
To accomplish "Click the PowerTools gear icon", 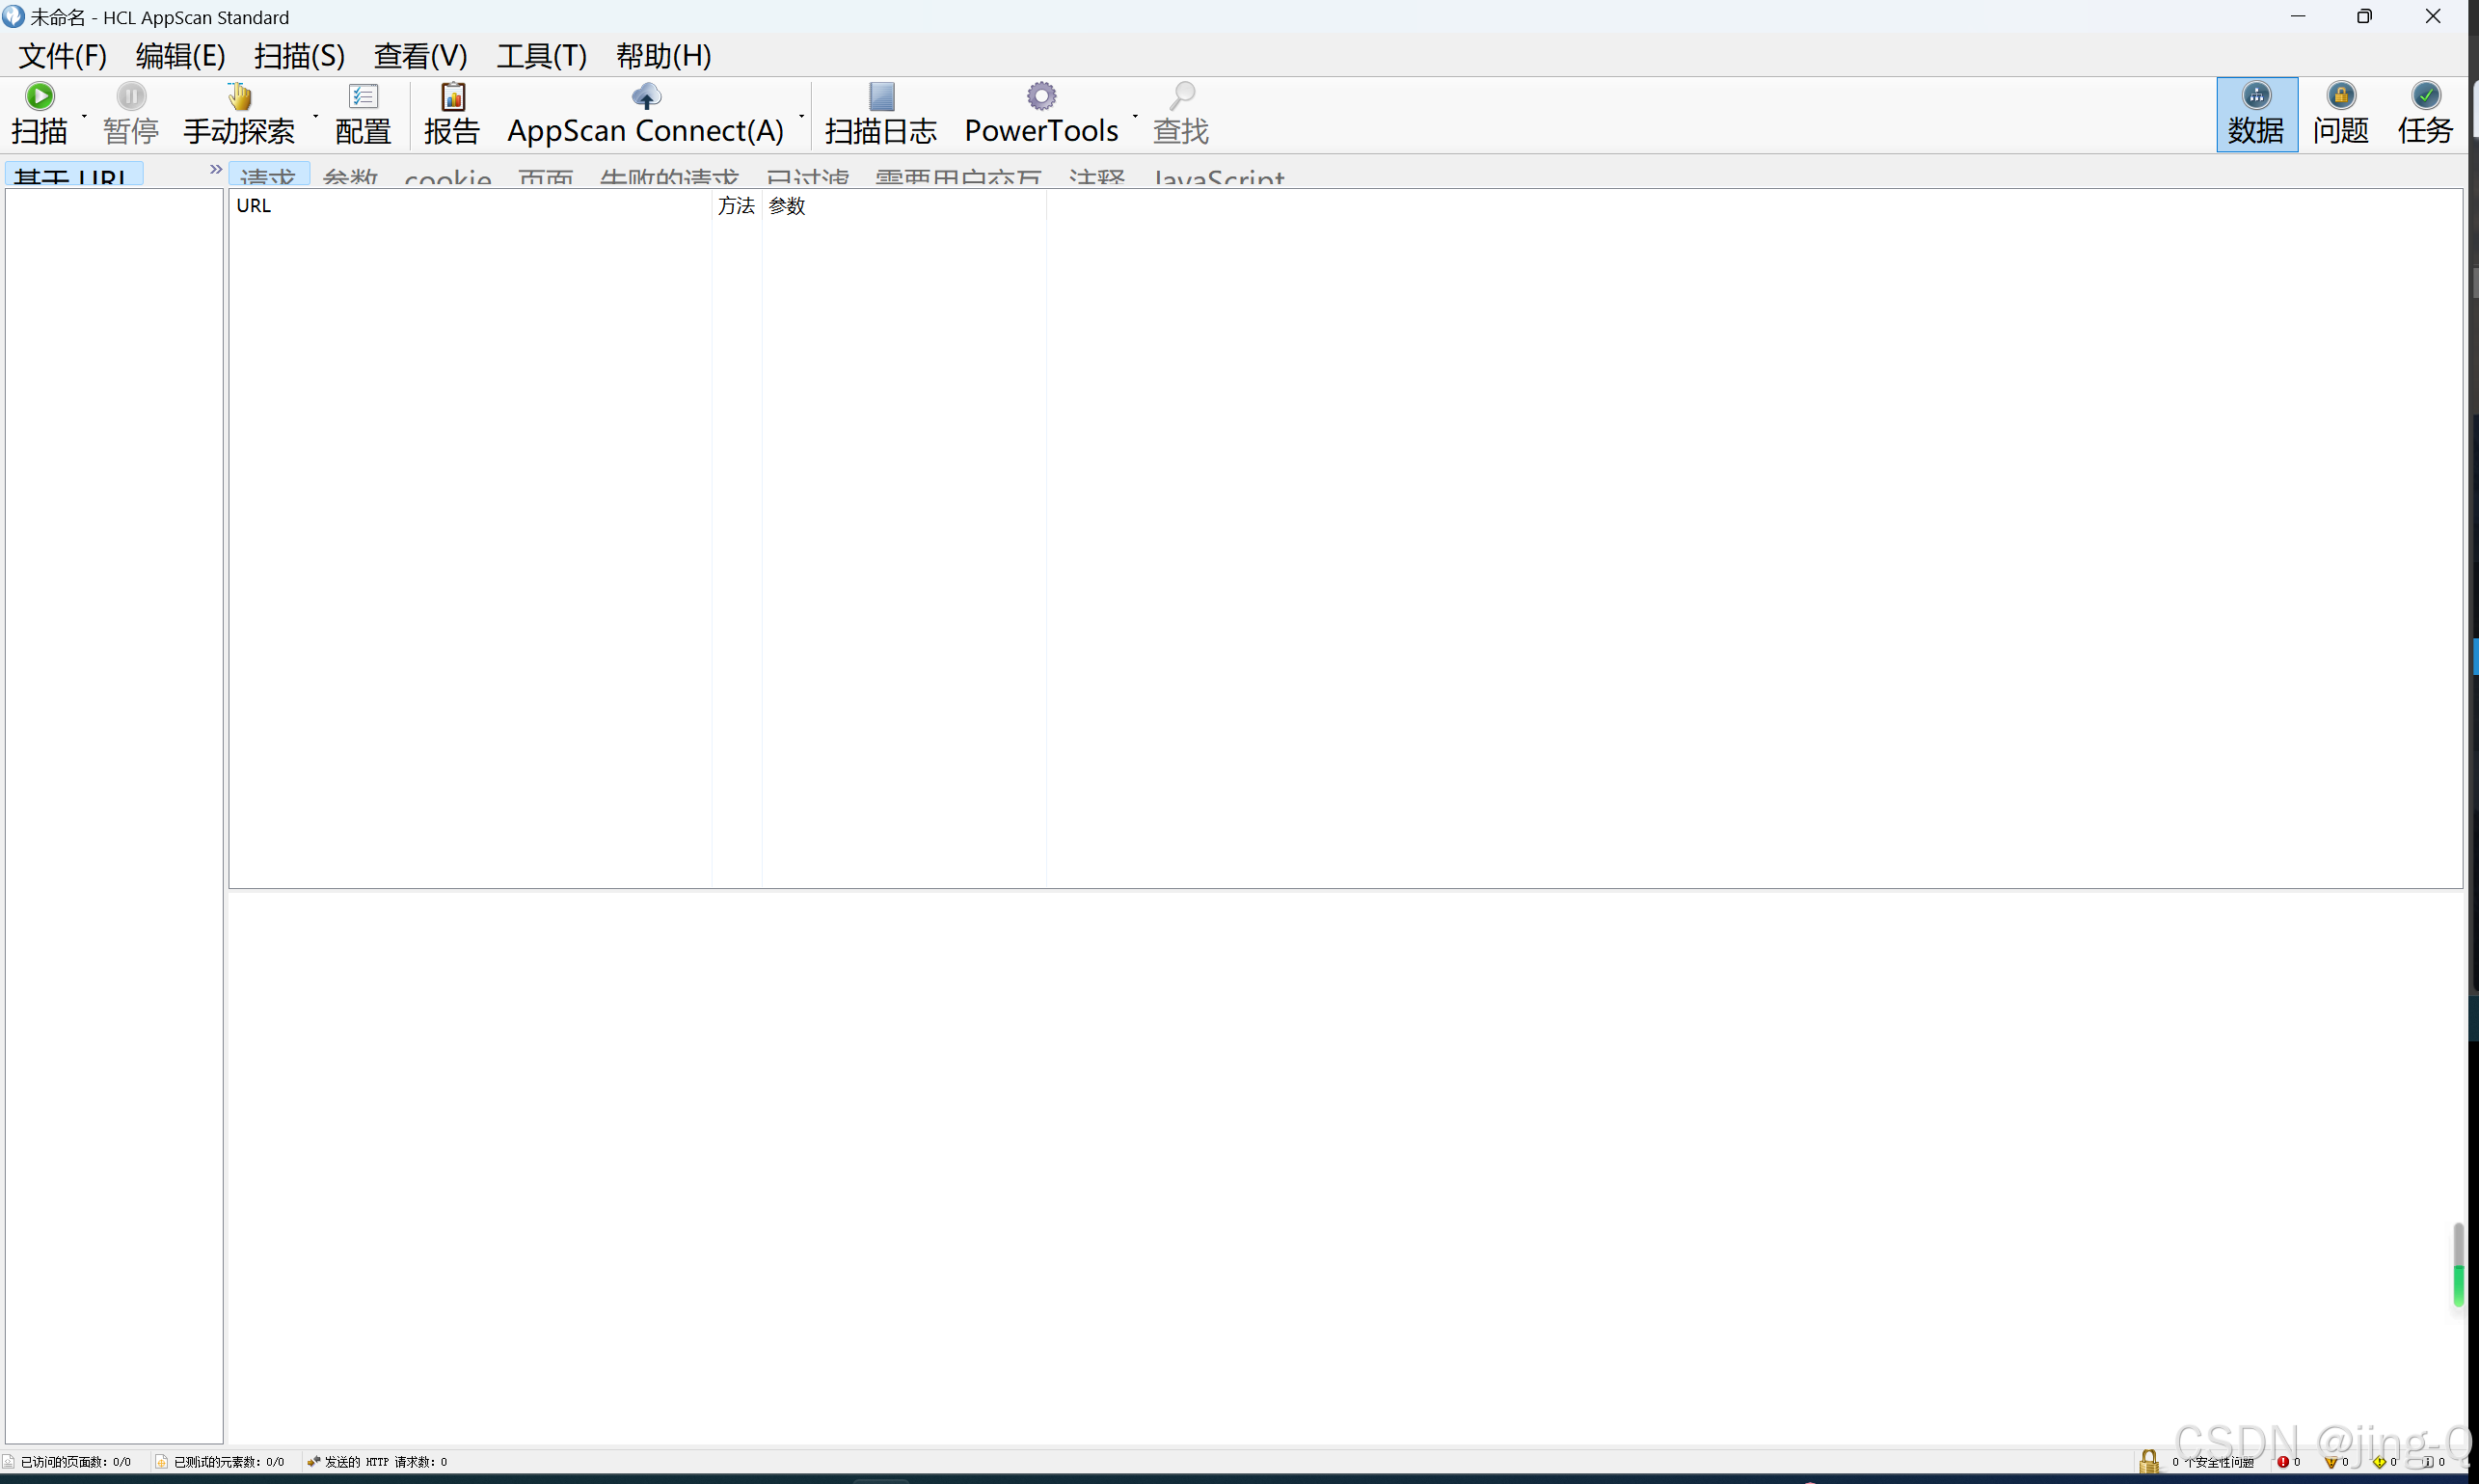I will coord(1041,97).
